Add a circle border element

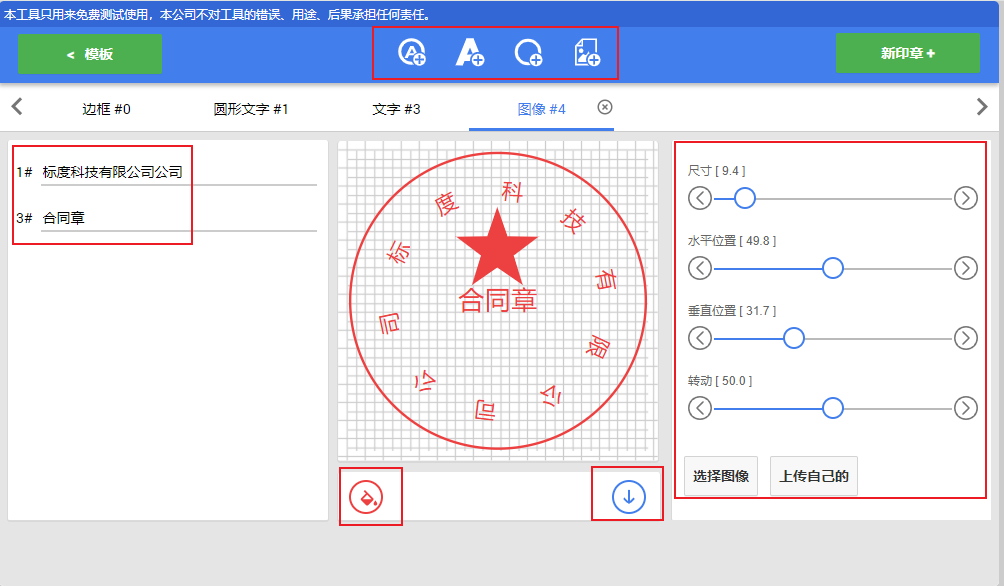tap(529, 53)
